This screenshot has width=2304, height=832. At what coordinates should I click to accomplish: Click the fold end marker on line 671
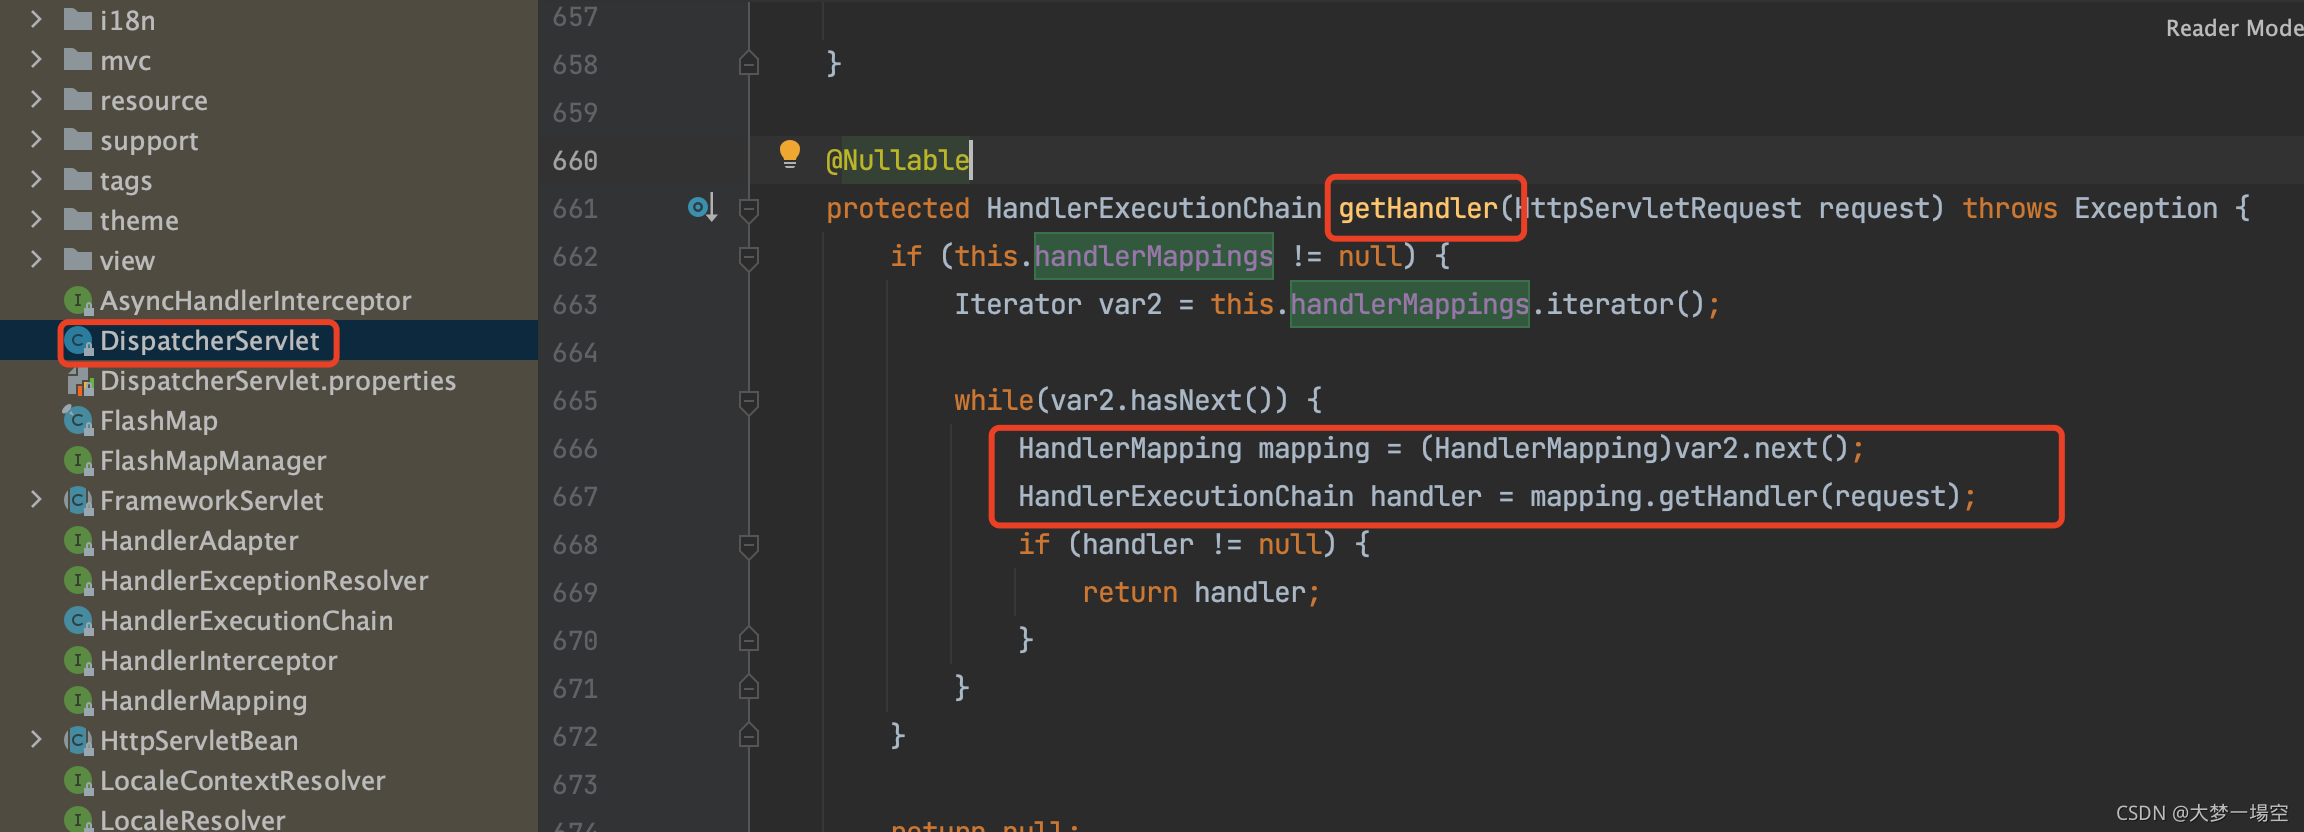coord(748,687)
